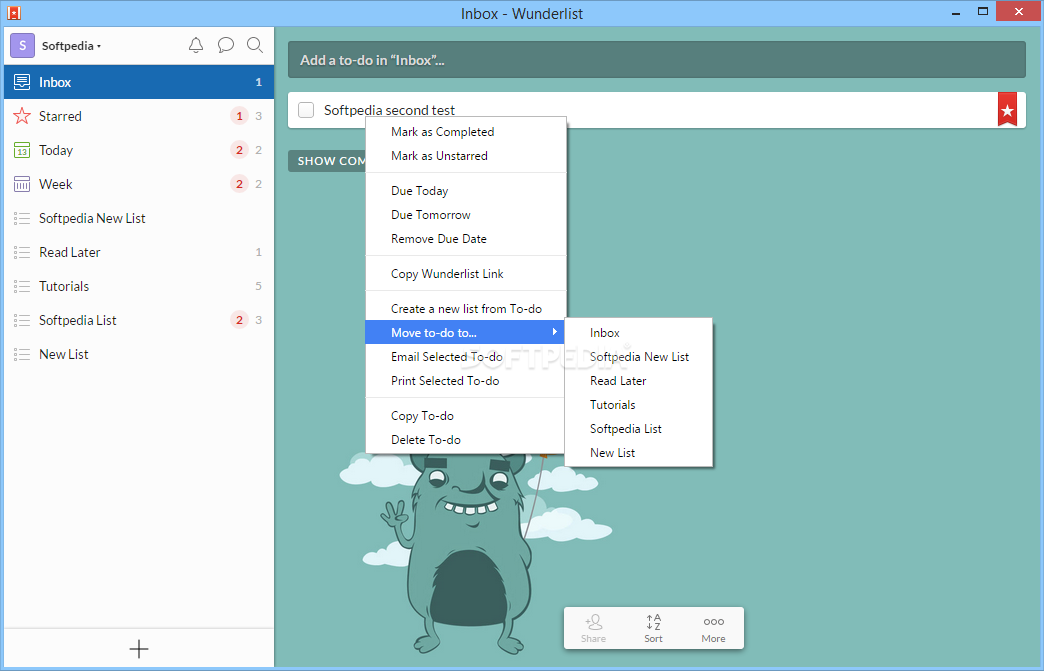This screenshot has height=671, width=1044.
Task: Move the to-do to New List in the submenu
Action: (639, 453)
